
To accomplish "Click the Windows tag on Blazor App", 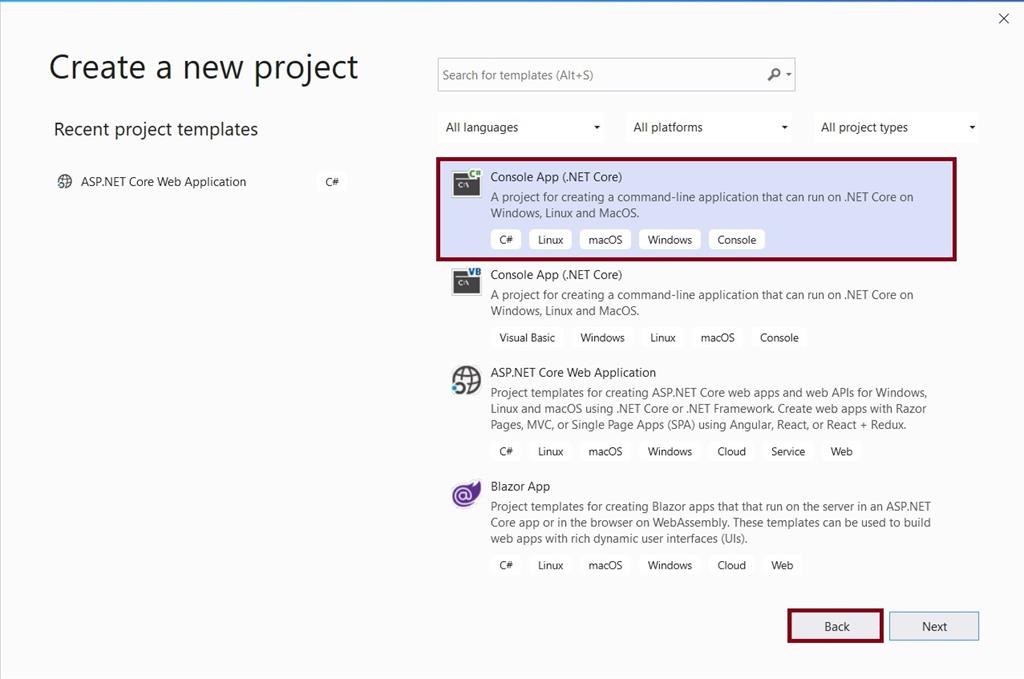I will [x=669, y=565].
